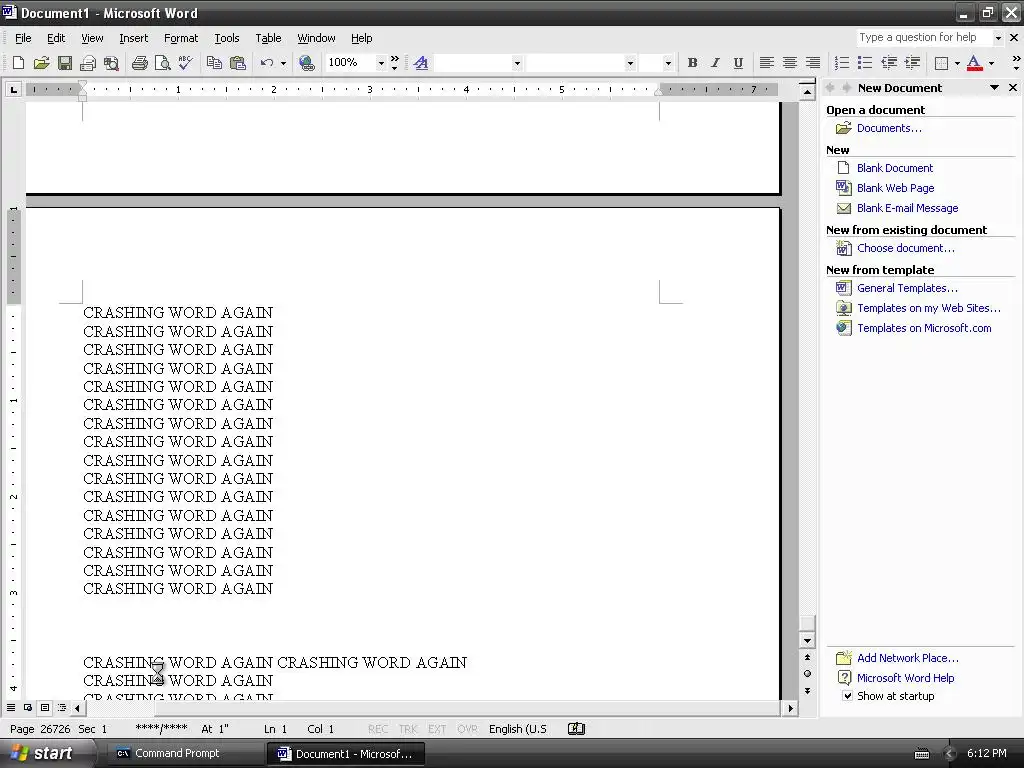Screen dimensions: 1024x768
Task: Open the Tools menu
Action: point(227,38)
